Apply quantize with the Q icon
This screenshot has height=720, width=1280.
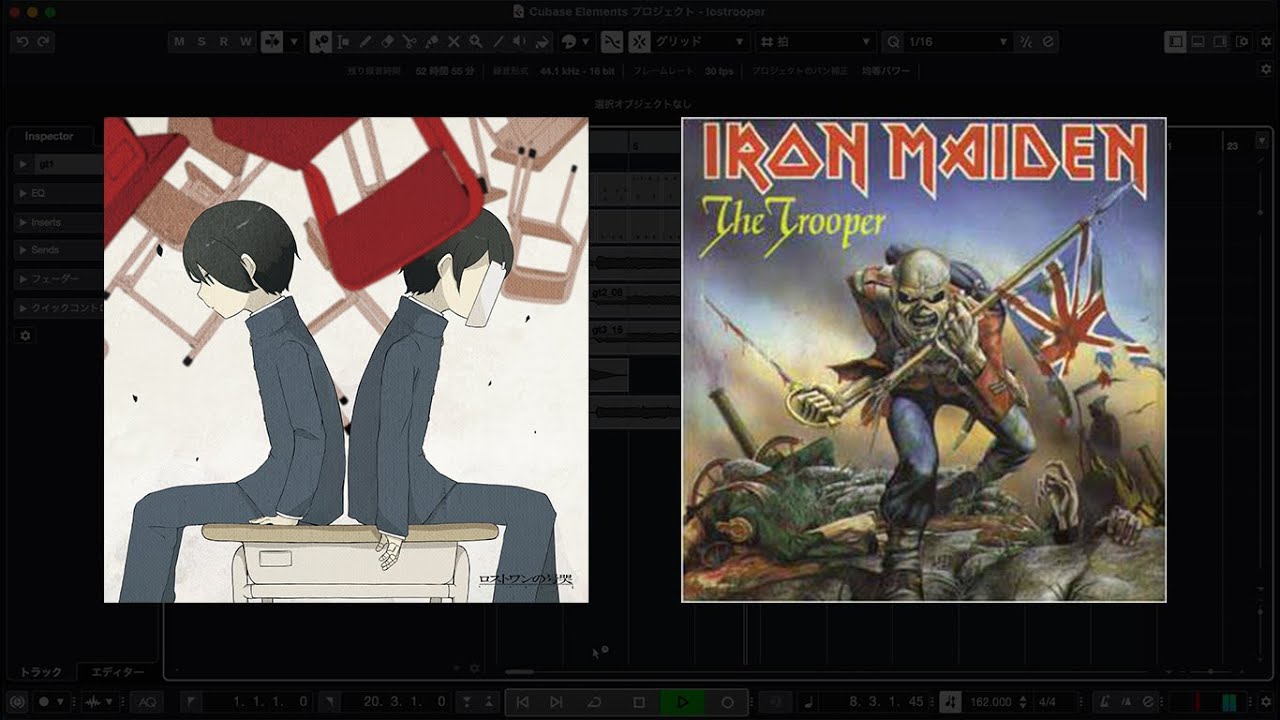pyautogui.click(x=893, y=42)
